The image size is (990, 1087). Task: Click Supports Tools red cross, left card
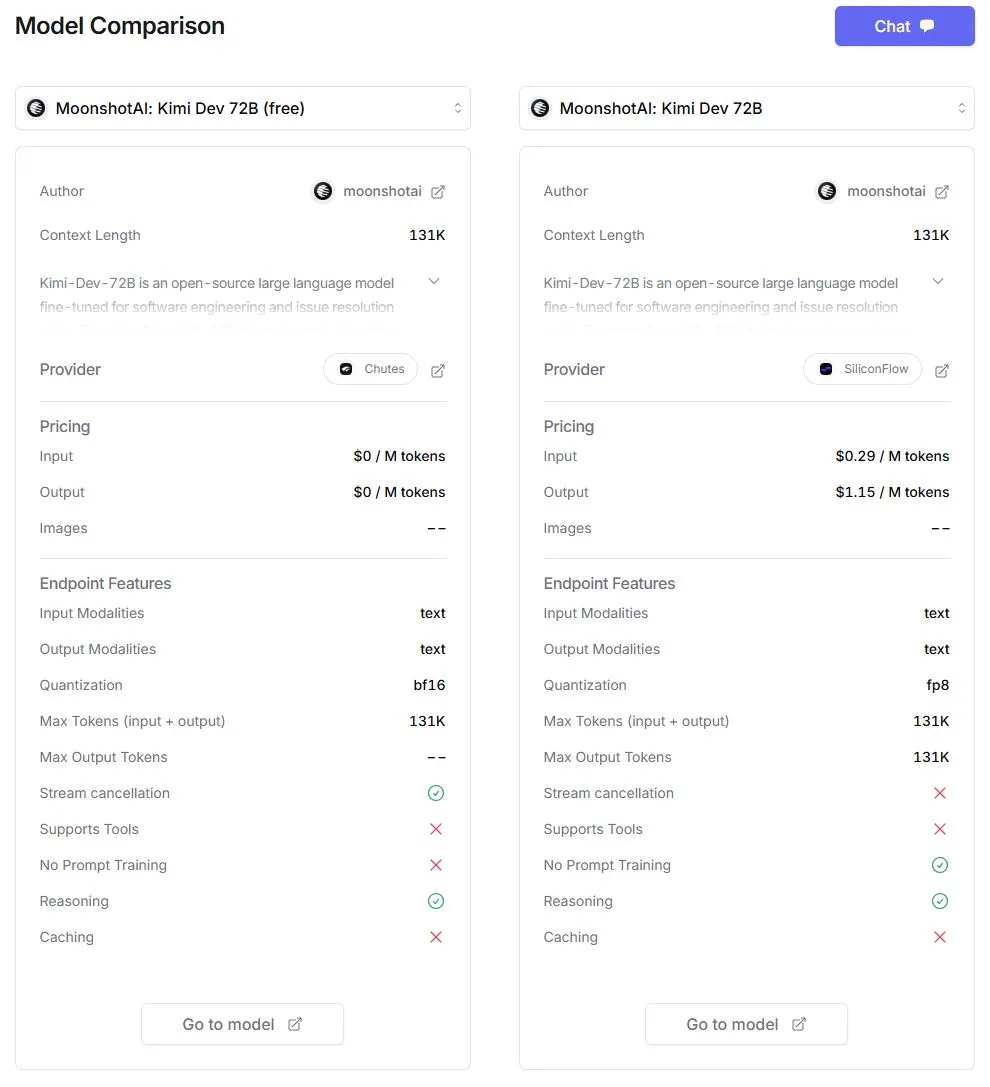tap(436, 829)
